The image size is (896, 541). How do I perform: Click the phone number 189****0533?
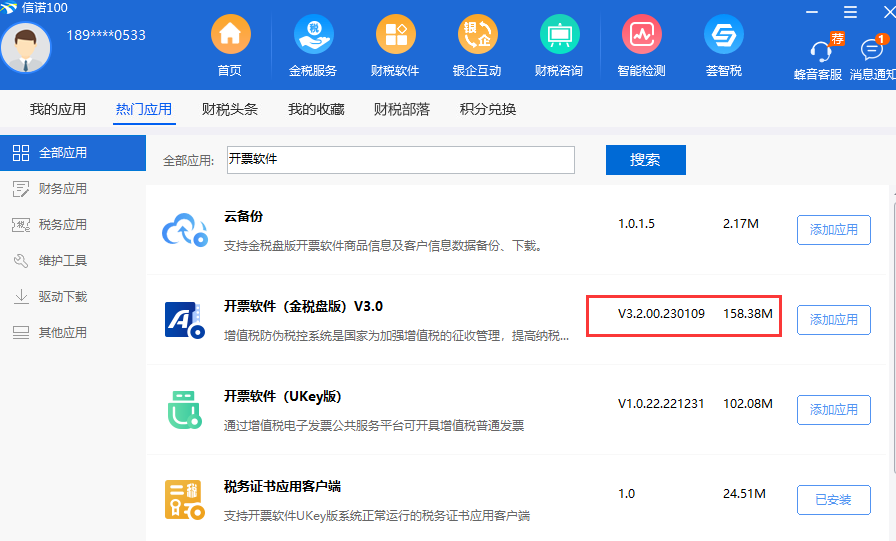point(106,35)
